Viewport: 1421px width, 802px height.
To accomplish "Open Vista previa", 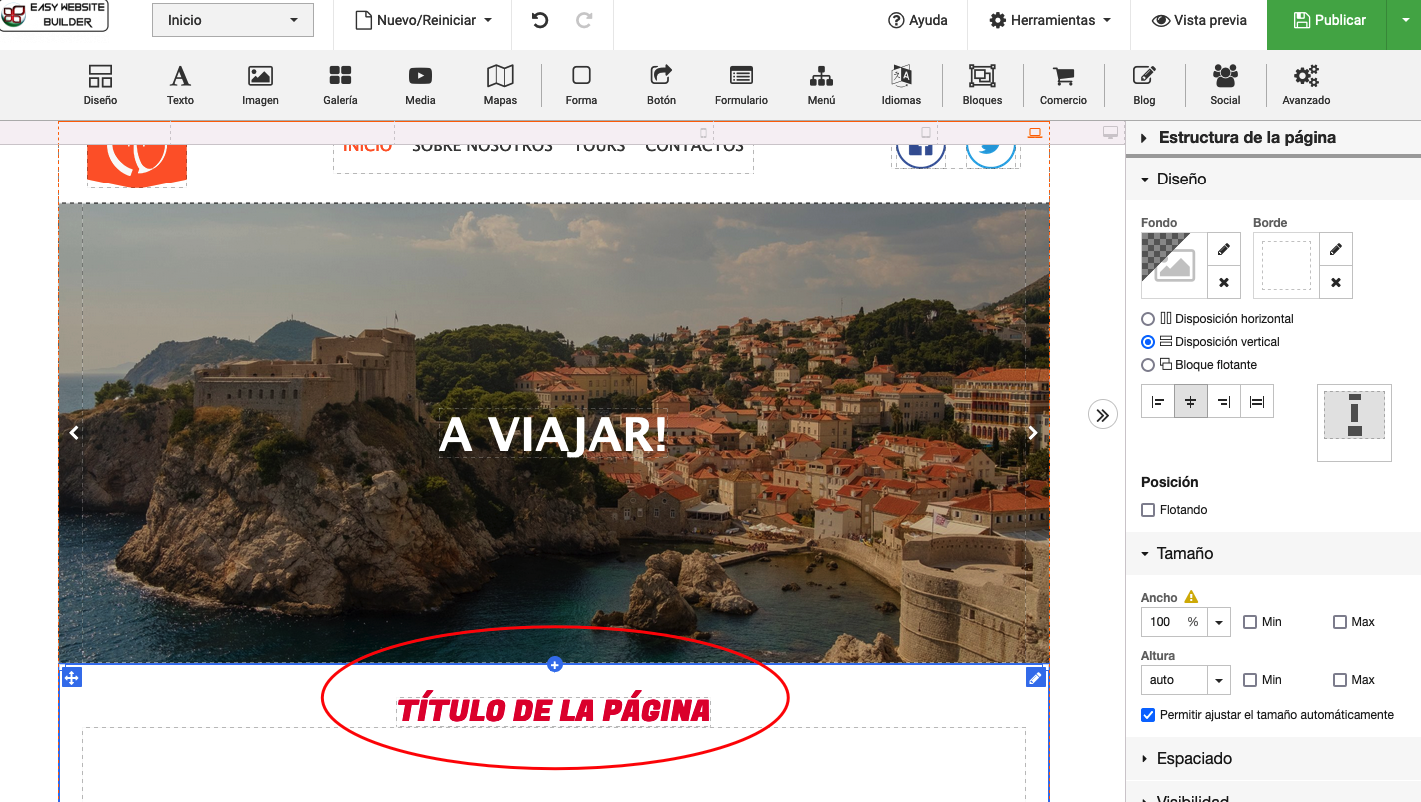I will click(x=1199, y=20).
